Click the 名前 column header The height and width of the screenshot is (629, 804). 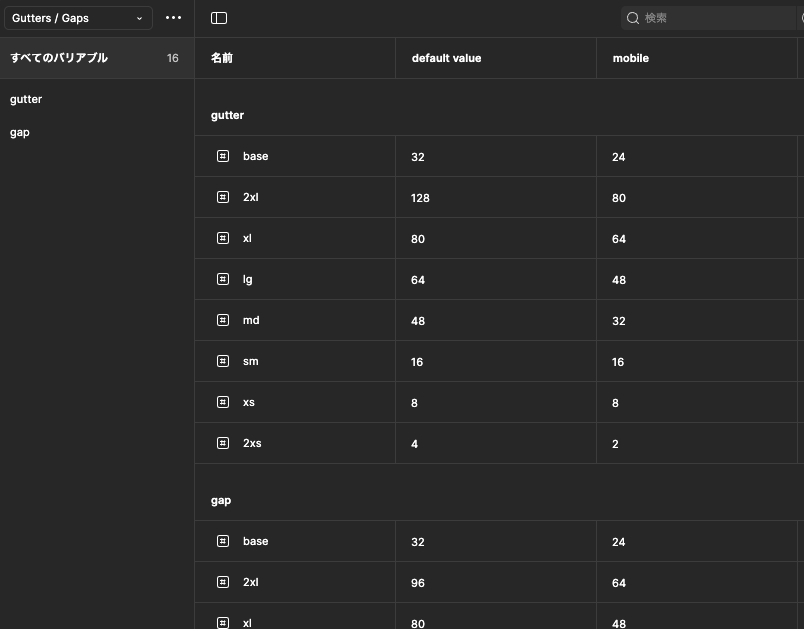pyautogui.click(x=222, y=58)
